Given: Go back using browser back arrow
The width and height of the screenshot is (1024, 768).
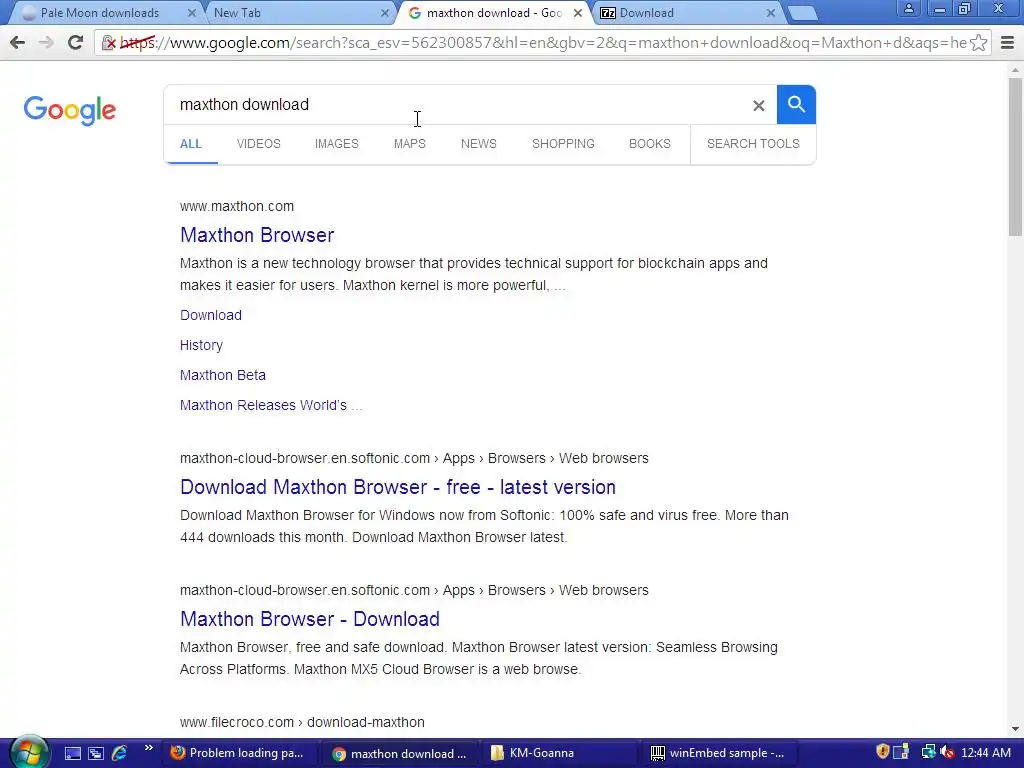Looking at the screenshot, I should (x=18, y=43).
